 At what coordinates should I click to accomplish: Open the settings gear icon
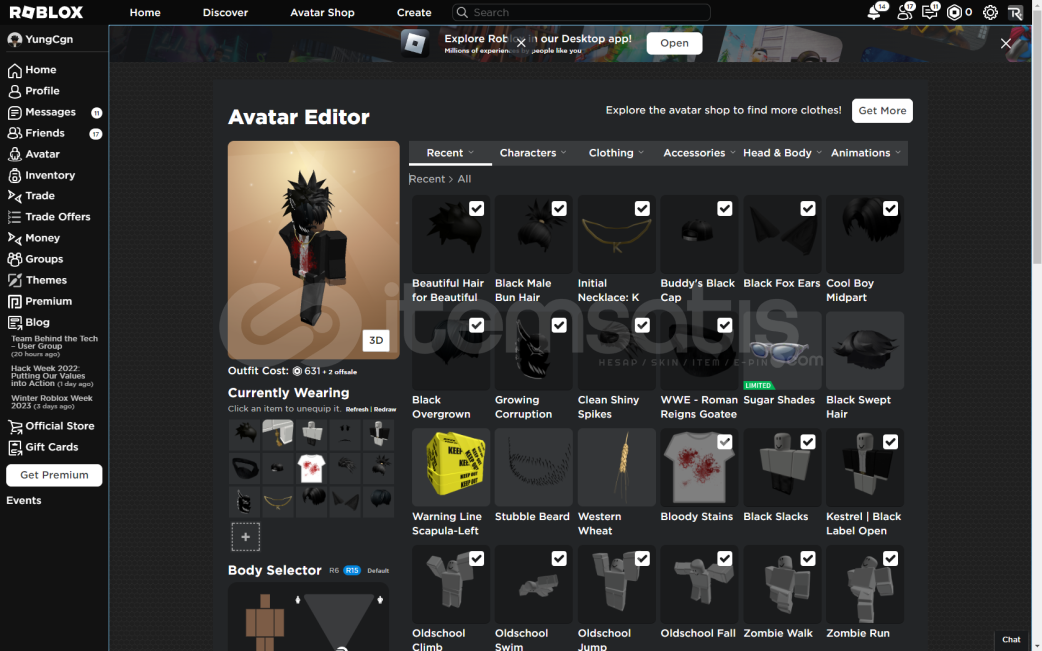click(990, 12)
